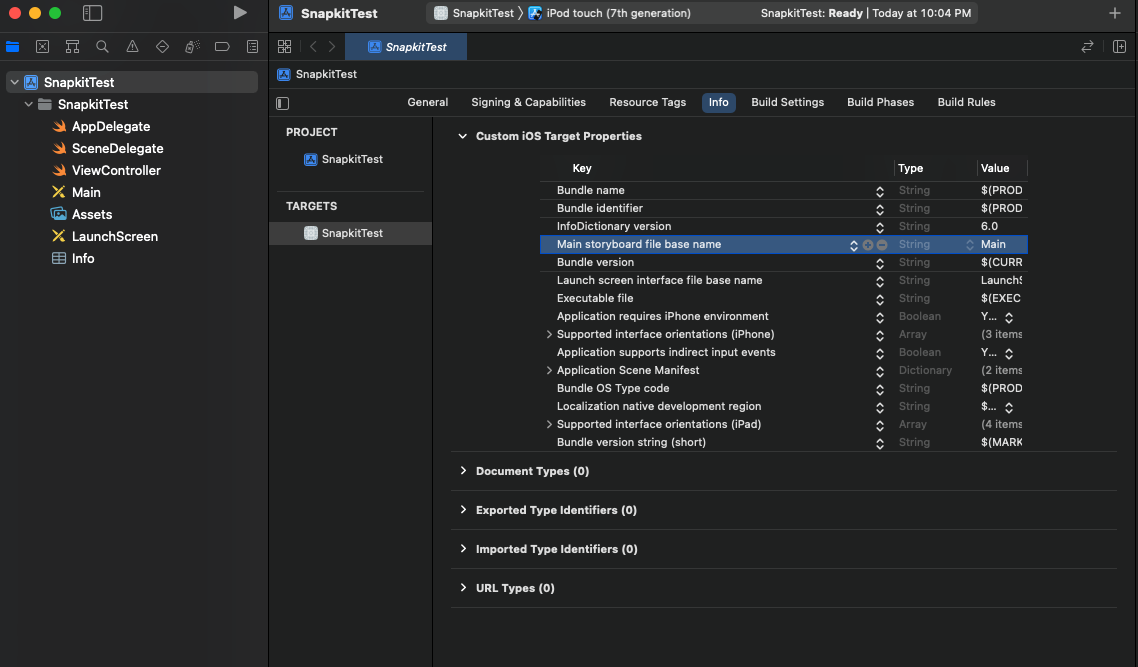Expand Exported Type Identifiers section

(463, 510)
